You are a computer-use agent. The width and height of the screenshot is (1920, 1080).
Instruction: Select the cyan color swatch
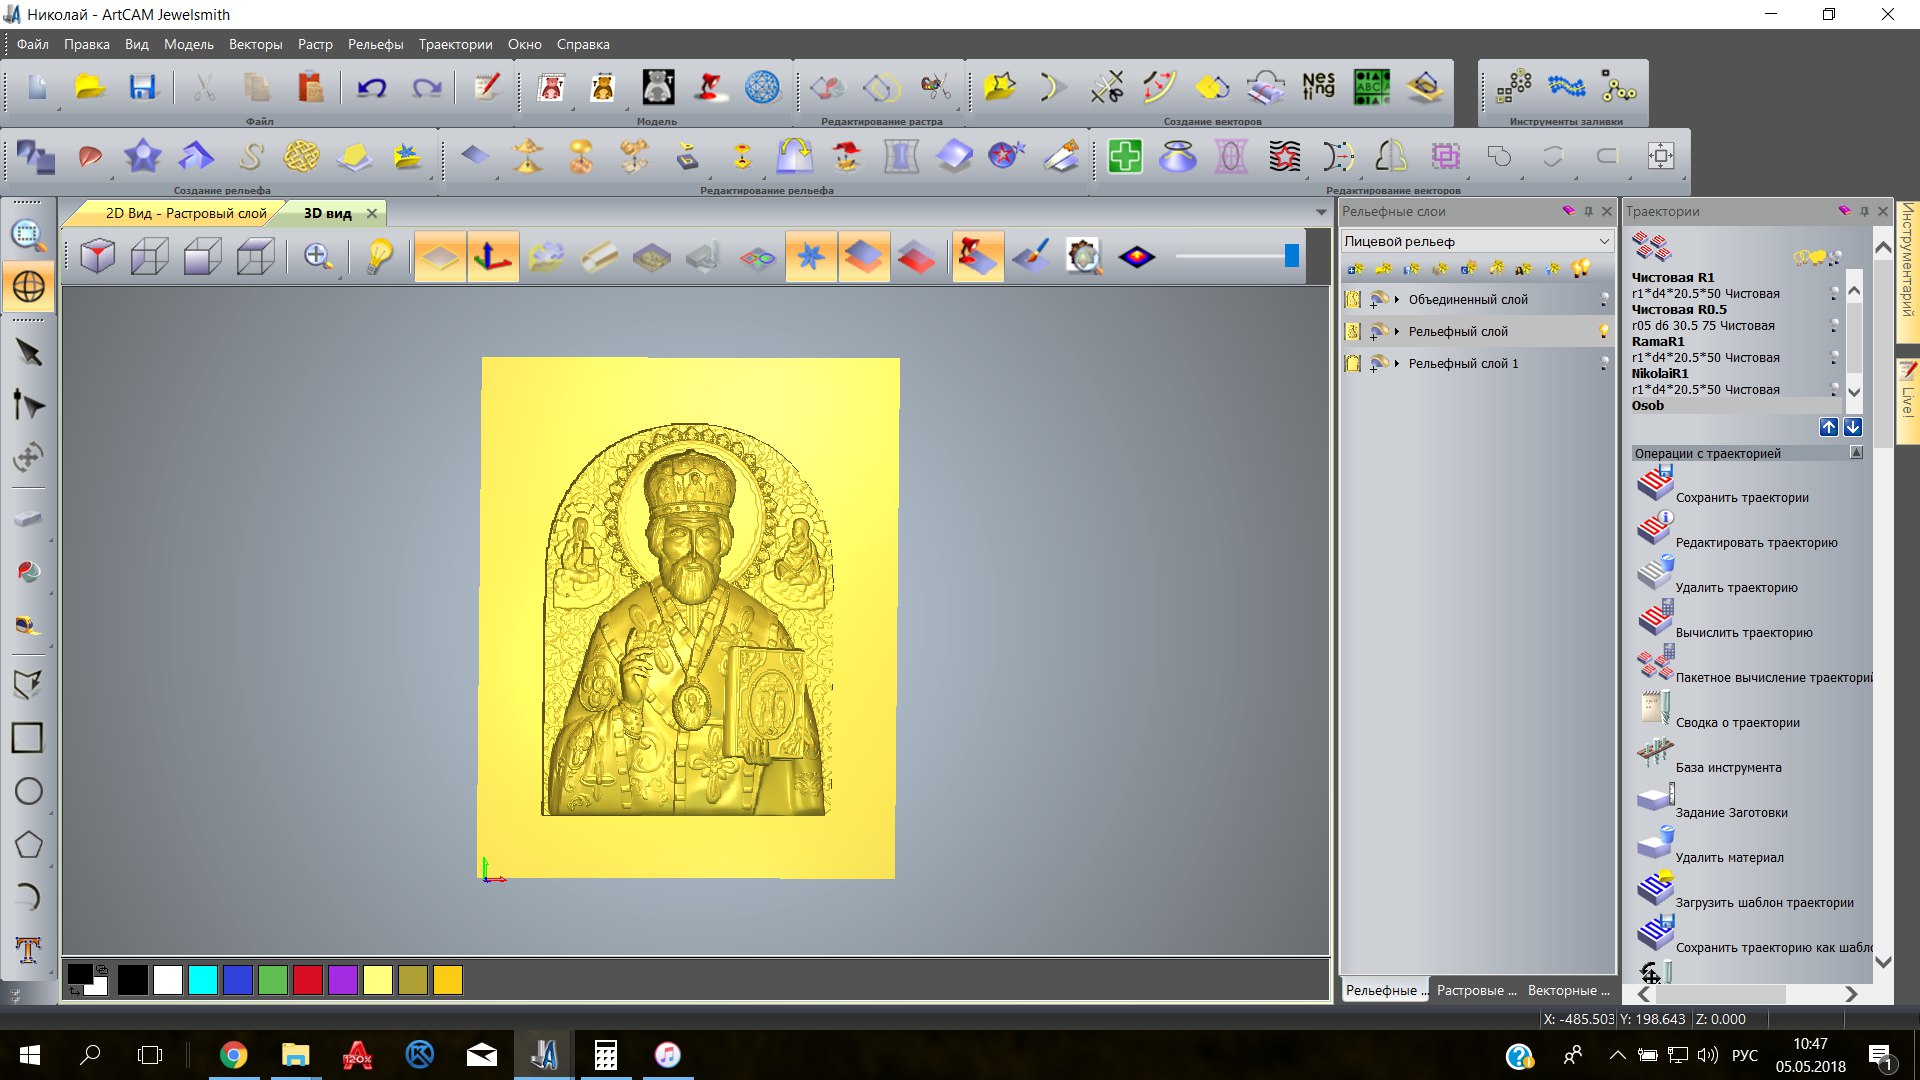pos(203,980)
